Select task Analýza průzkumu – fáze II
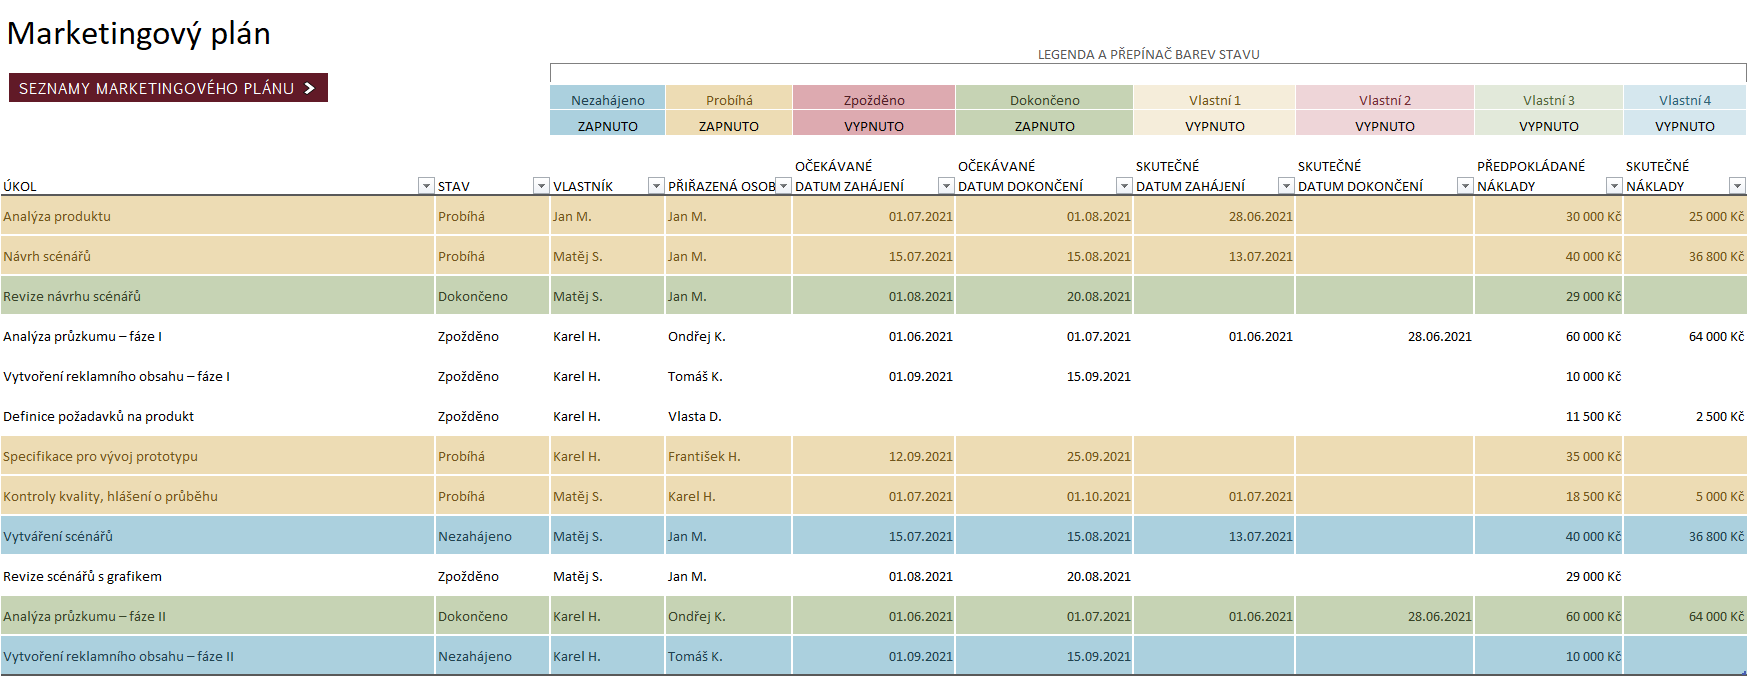Viewport: 1747px width, 676px height. point(217,616)
